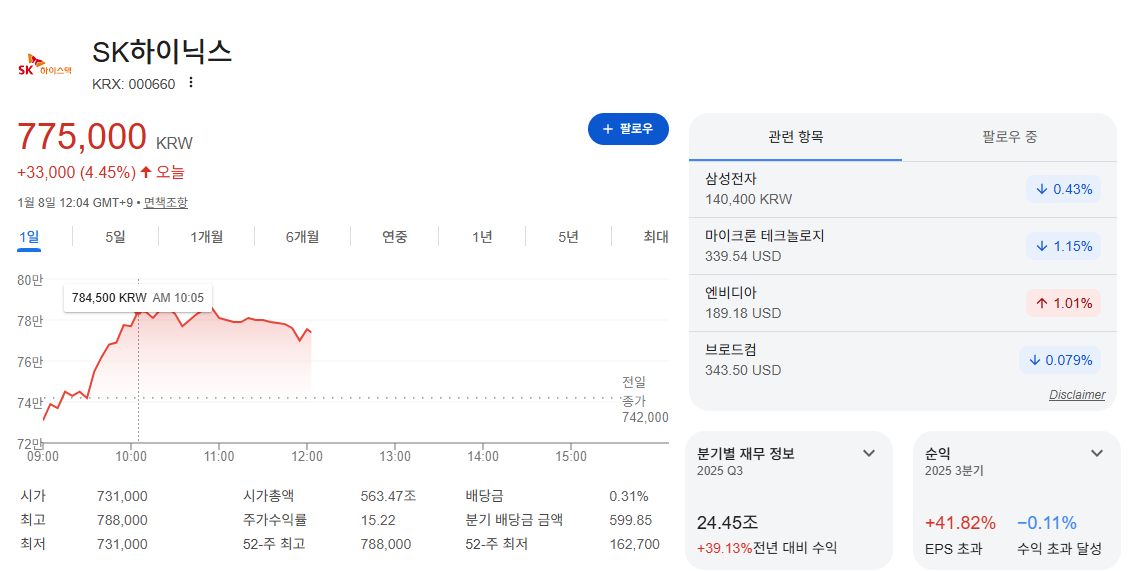Open the three-dot menu next to KRX: 000660

[x=191, y=83]
